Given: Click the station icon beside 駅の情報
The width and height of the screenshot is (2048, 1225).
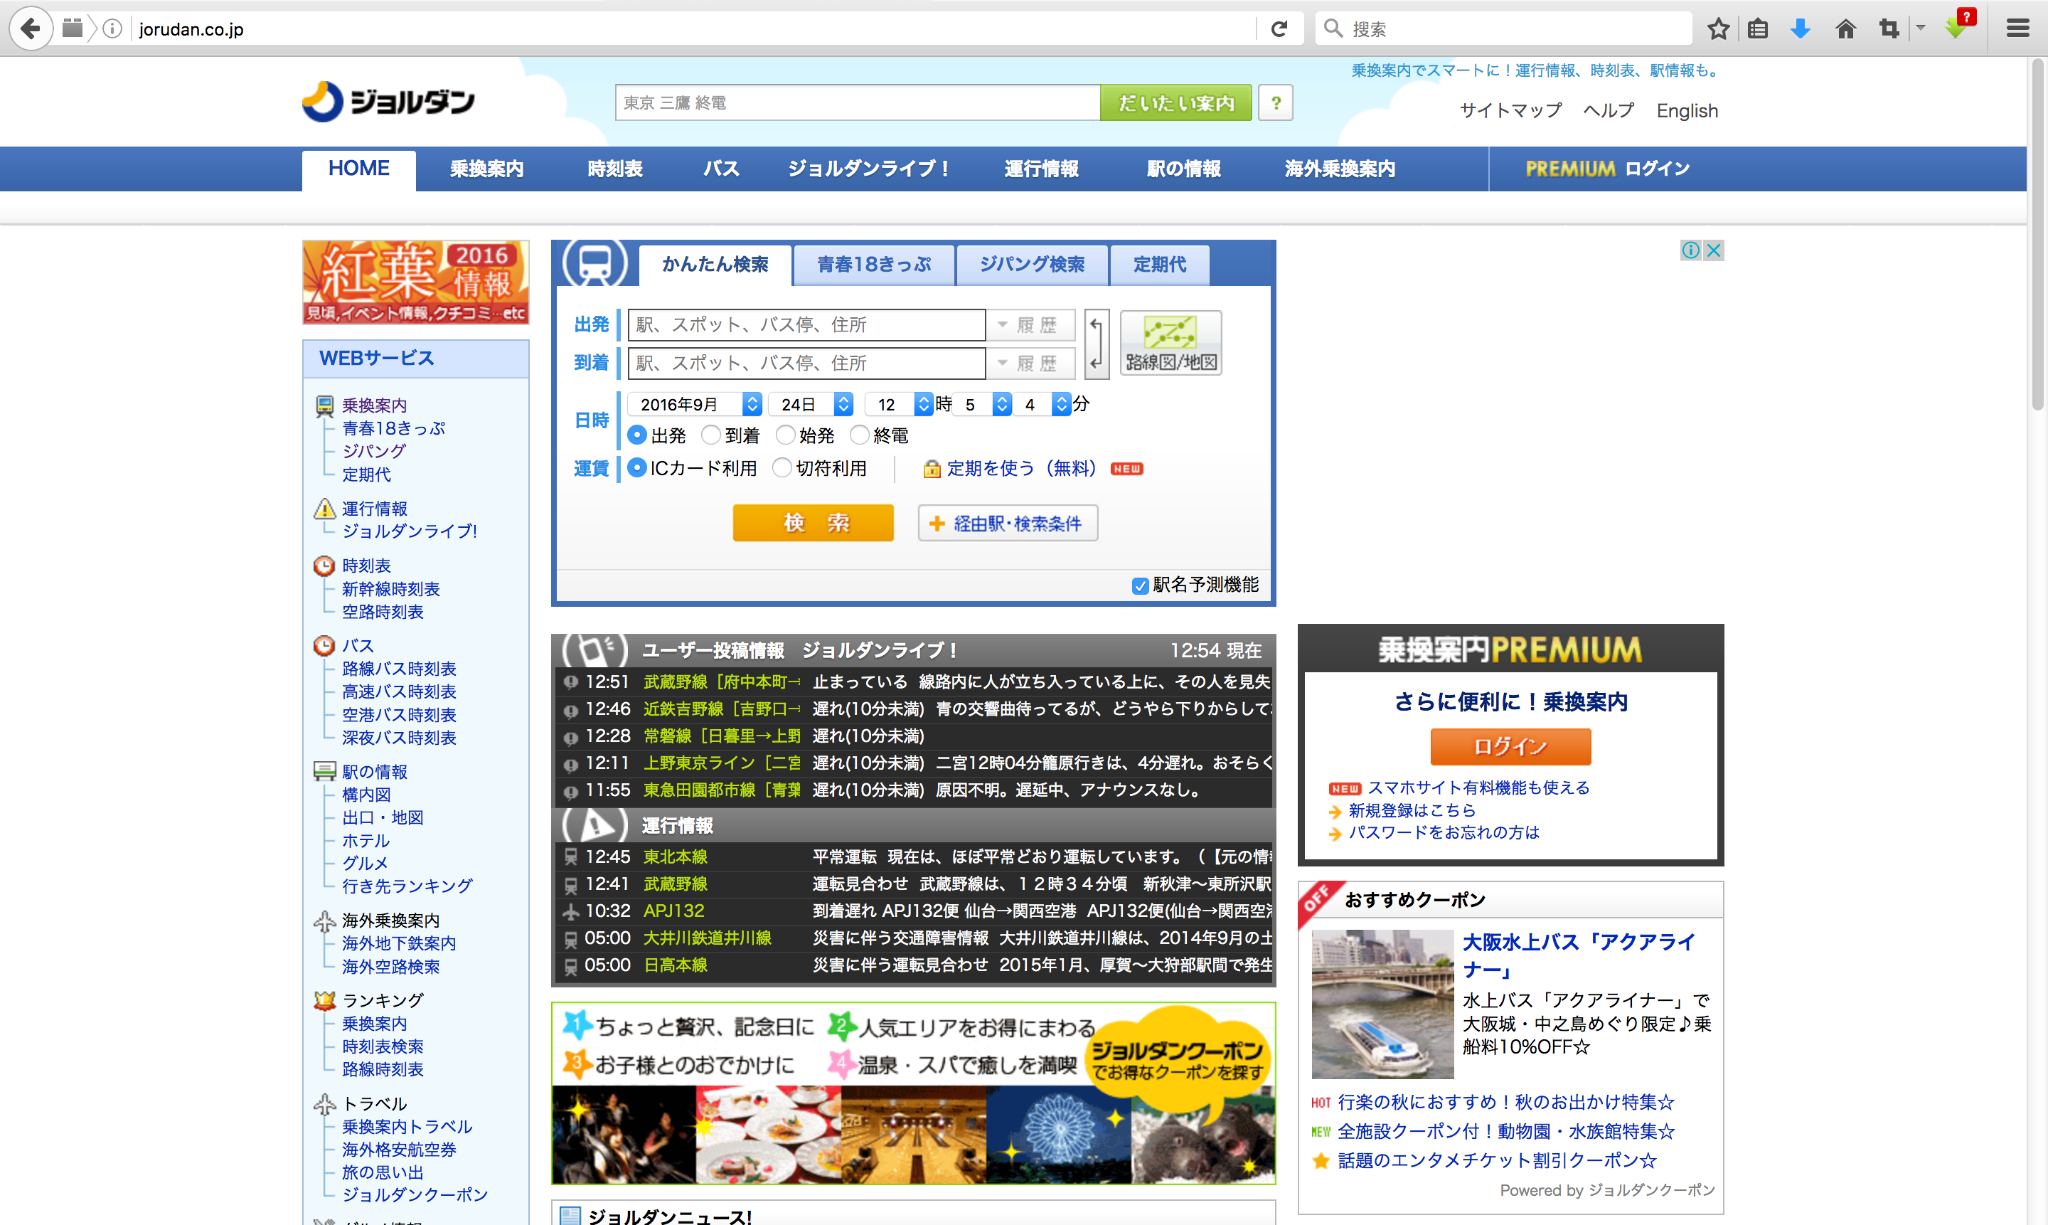Looking at the screenshot, I should point(325,771).
